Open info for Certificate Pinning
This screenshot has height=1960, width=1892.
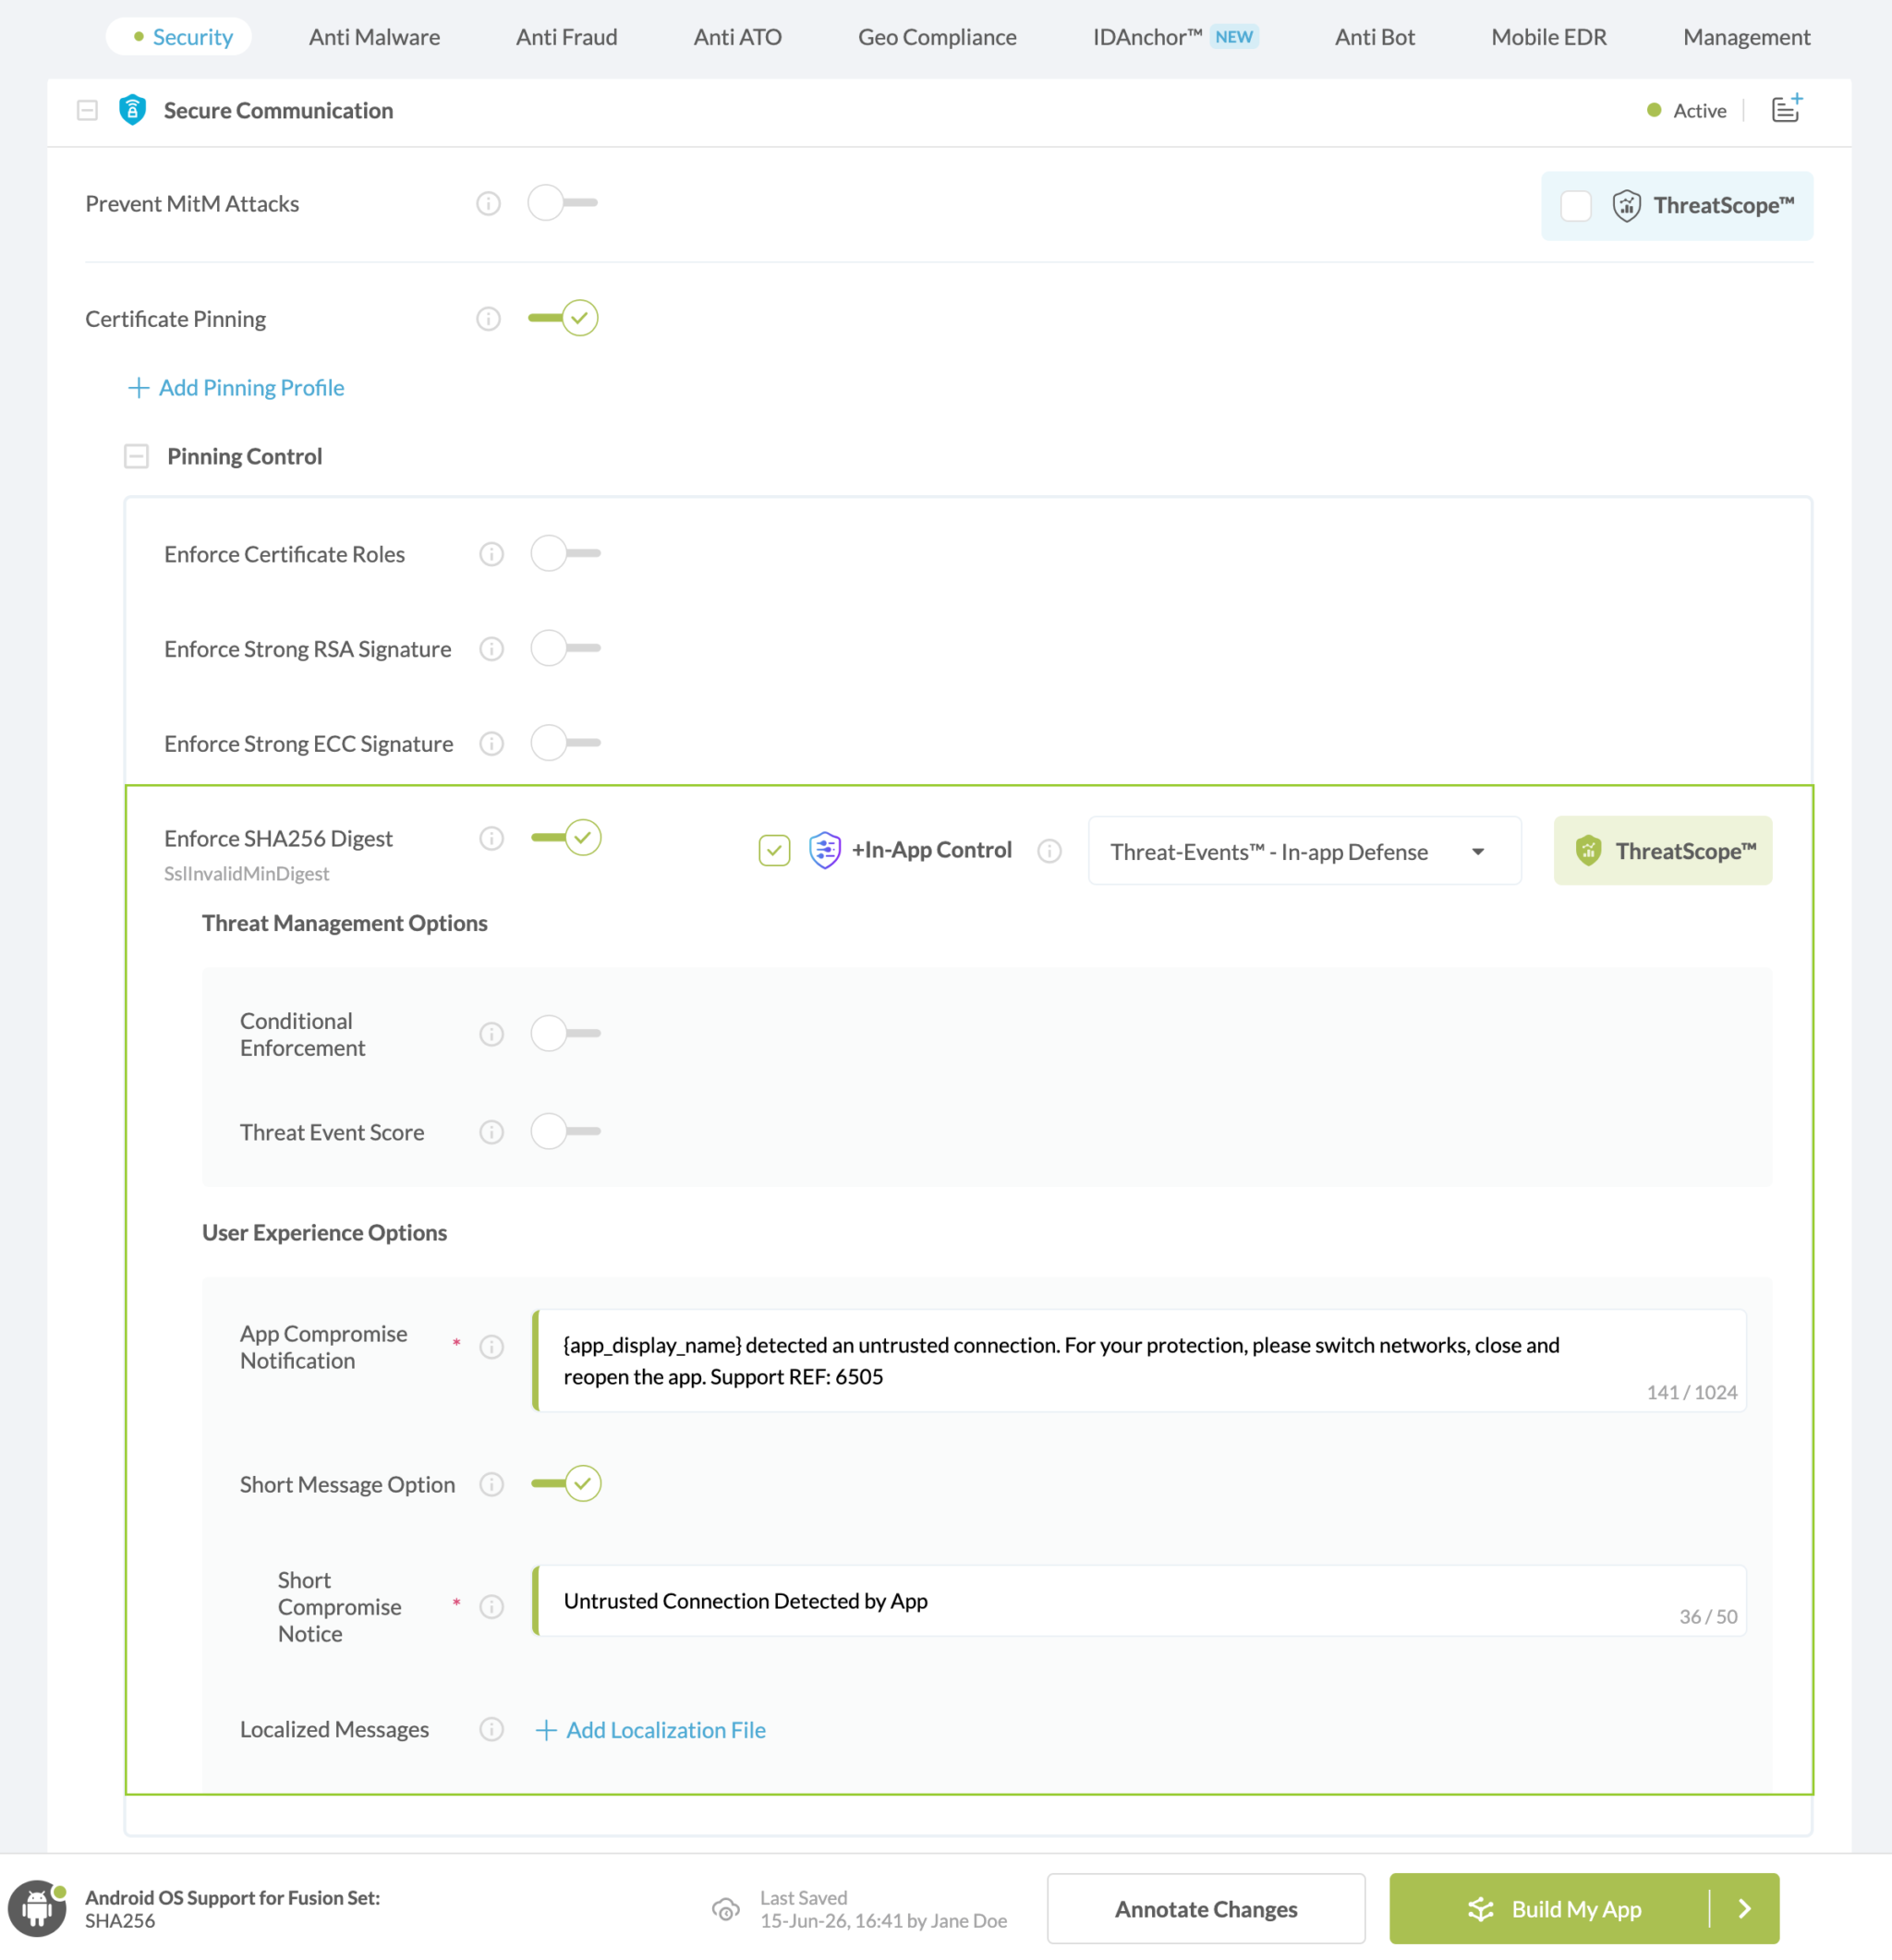pos(488,319)
